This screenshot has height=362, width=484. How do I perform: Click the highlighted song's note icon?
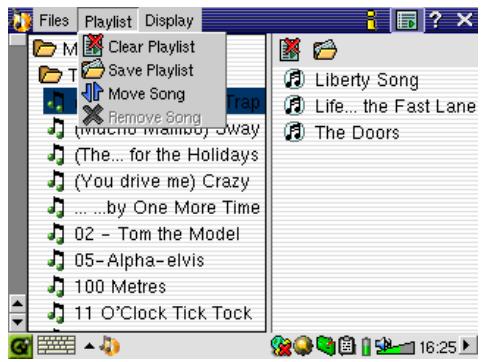[x=56, y=101]
